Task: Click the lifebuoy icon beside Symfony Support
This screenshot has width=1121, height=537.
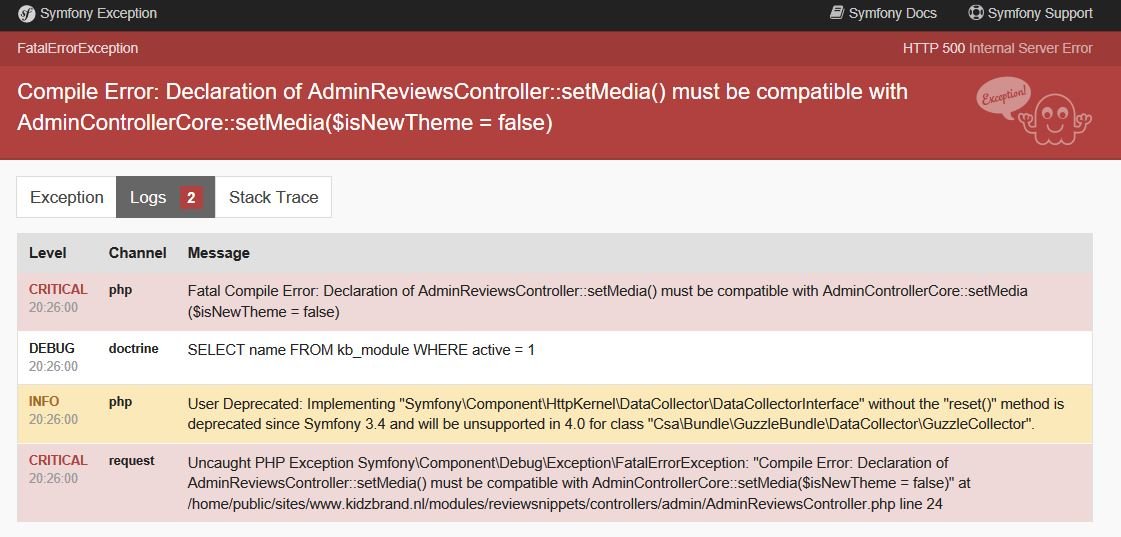Action: point(976,13)
